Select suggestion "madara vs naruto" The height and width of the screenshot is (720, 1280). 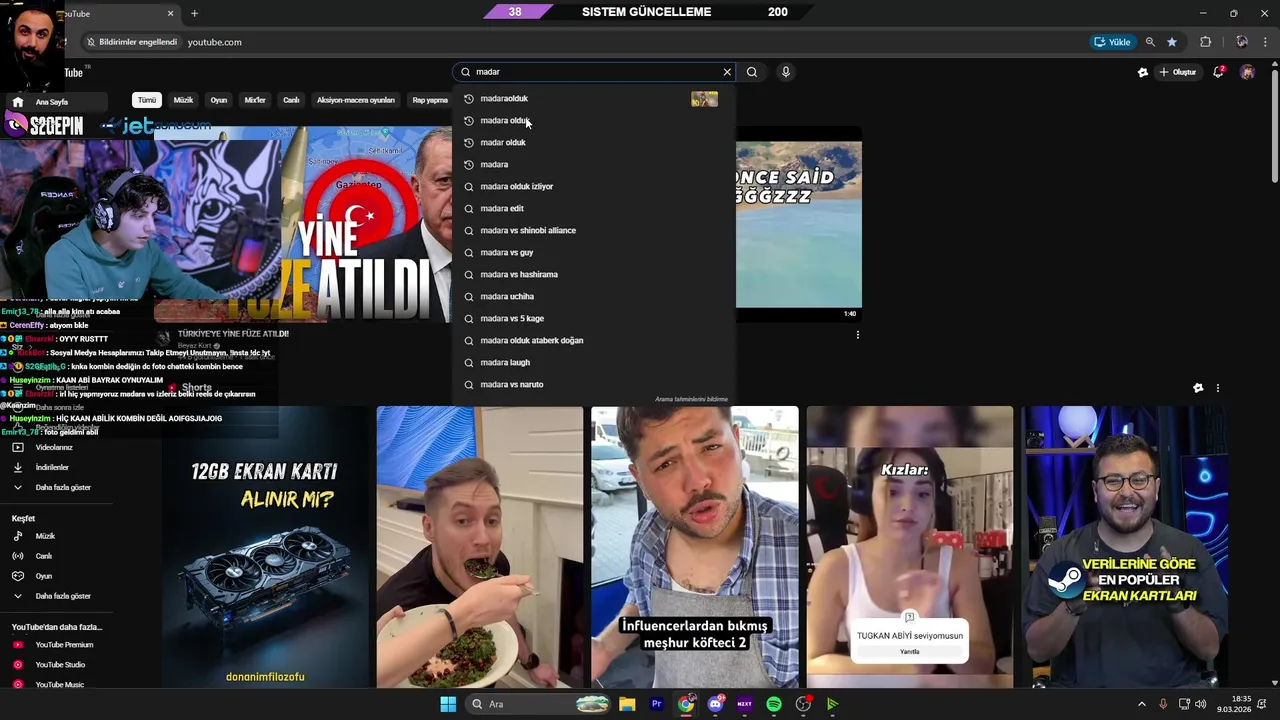[x=594, y=384]
